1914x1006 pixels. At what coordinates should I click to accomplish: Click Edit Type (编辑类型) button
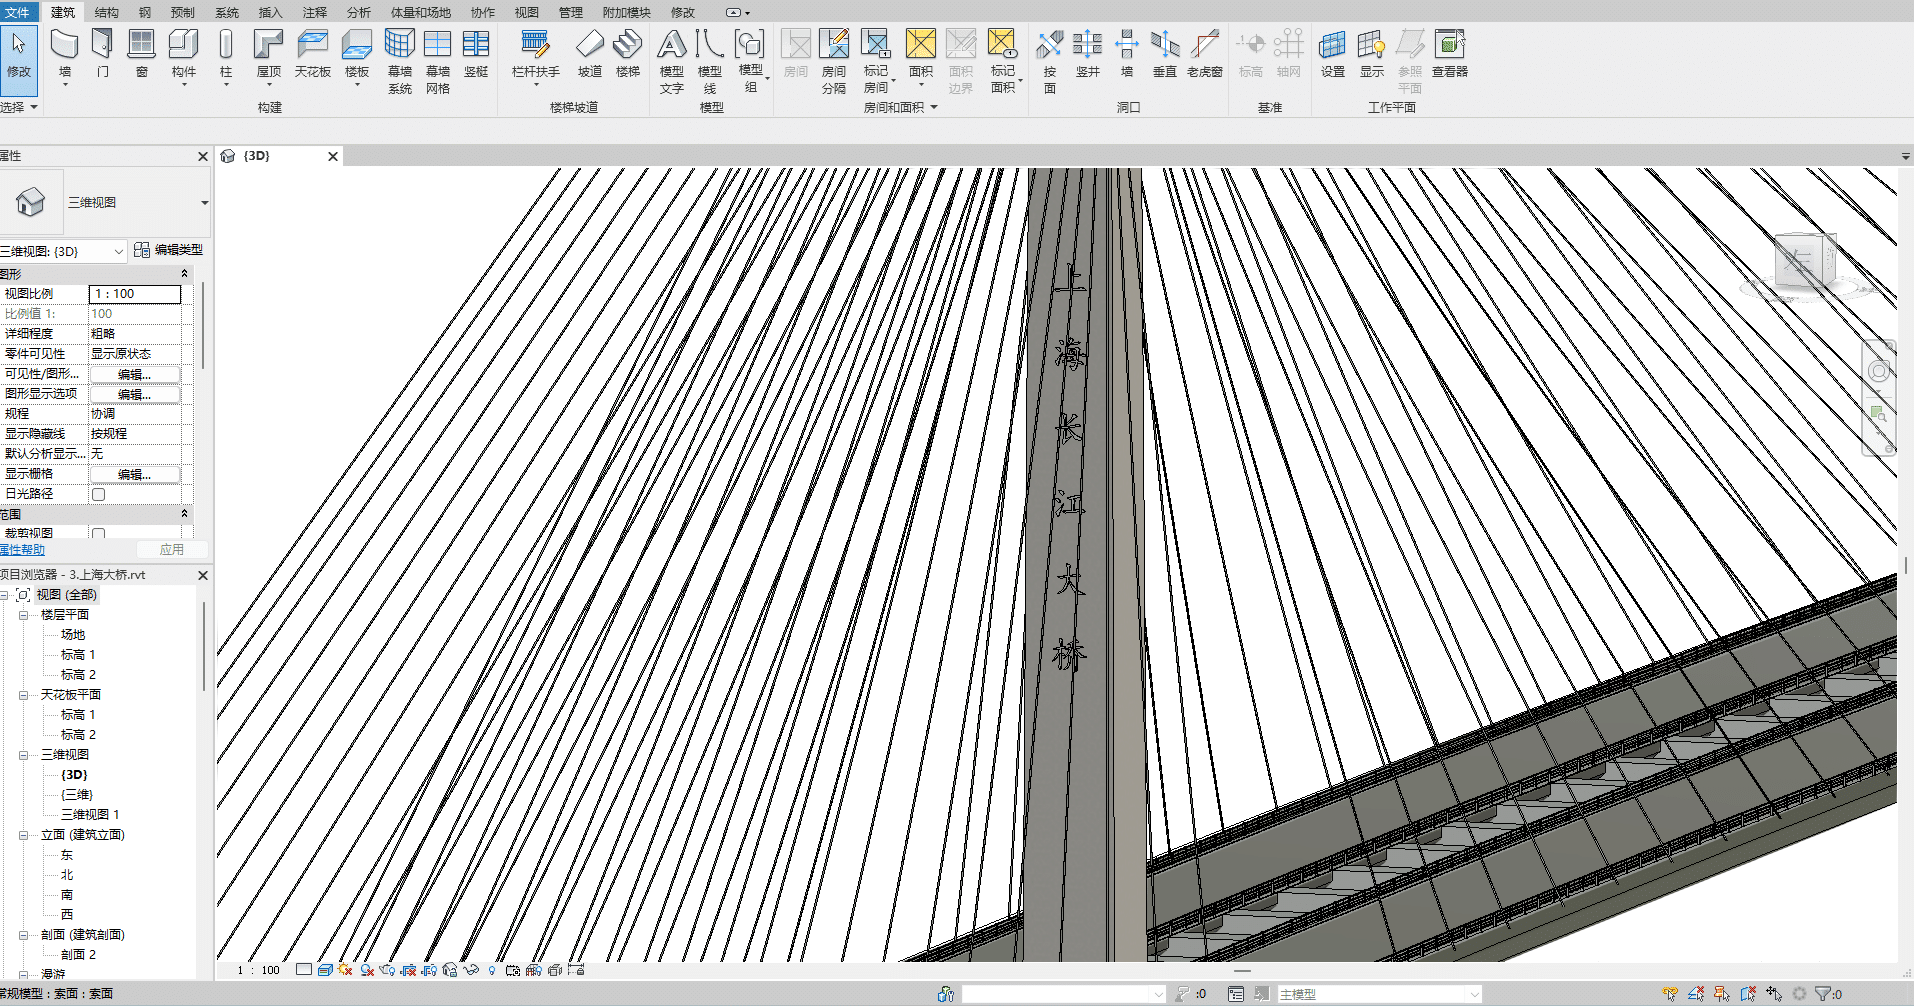(168, 250)
